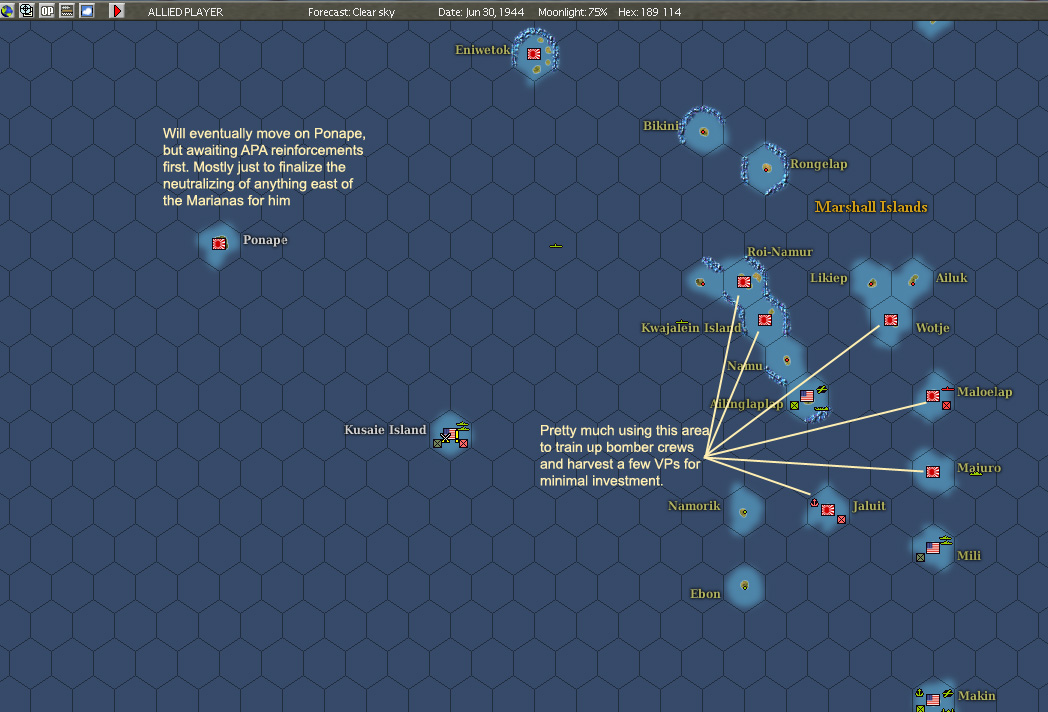Image resolution: width=1048 pixels, height=712 pixels.
Task: Click the 'Marshall Islands' region label
Action: click(x=871, y=207)
